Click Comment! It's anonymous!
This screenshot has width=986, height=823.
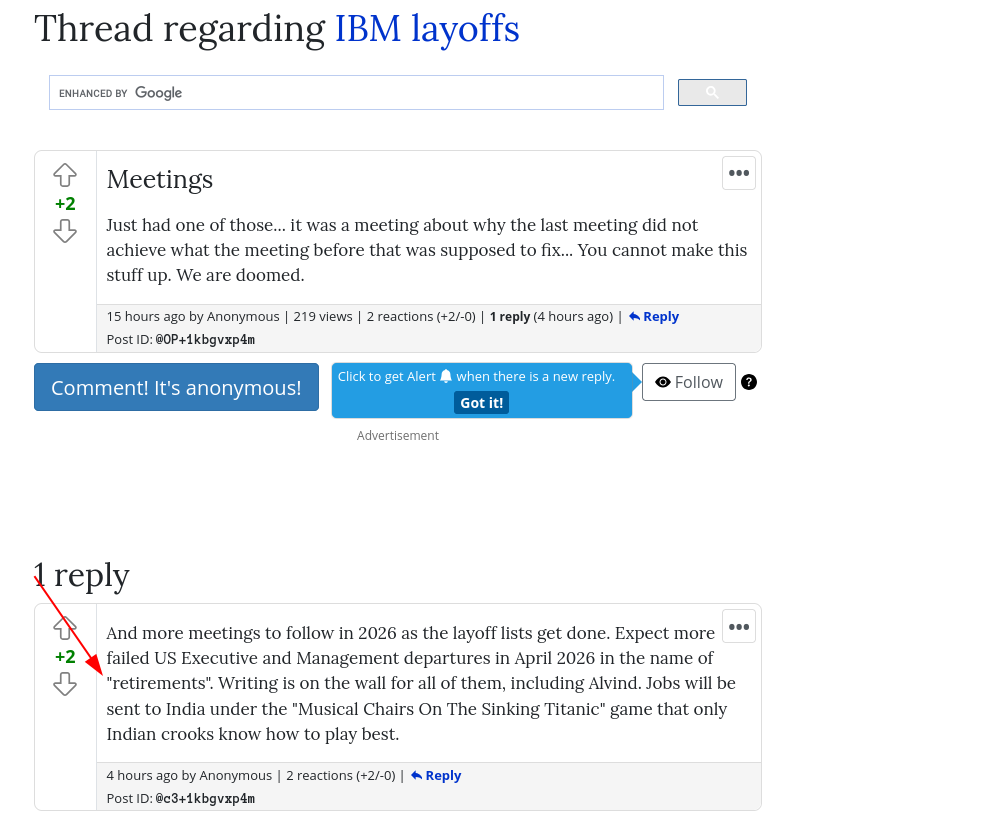coord(176,387)
